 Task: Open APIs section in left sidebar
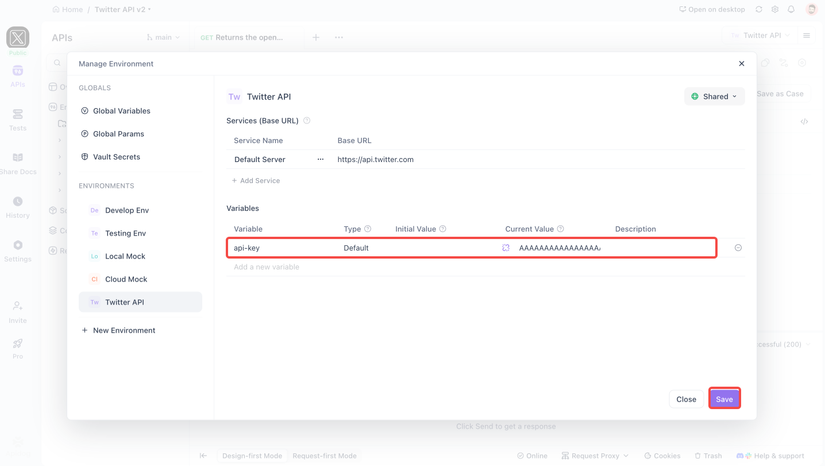pos(17,76)
